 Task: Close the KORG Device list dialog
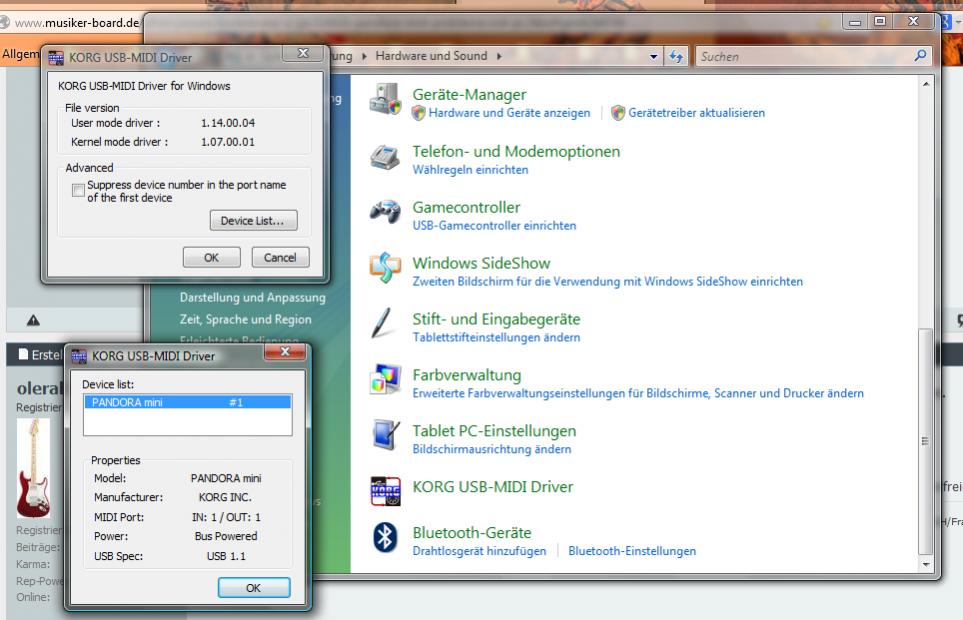click(x=285, y=352)
